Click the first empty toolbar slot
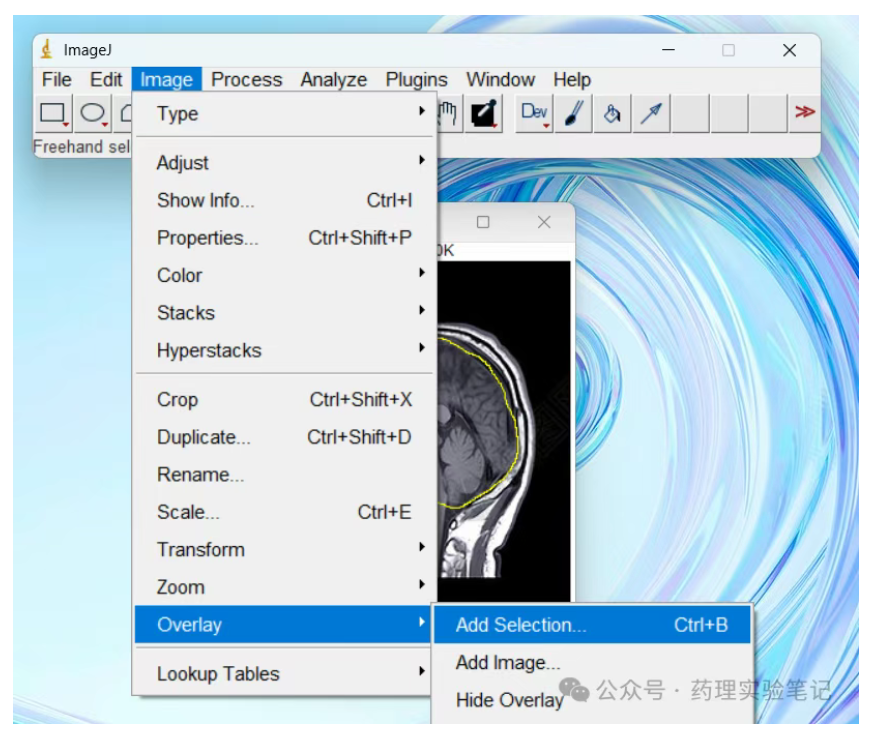This screenshot has height=741, width=874. (x=690, y=114)
